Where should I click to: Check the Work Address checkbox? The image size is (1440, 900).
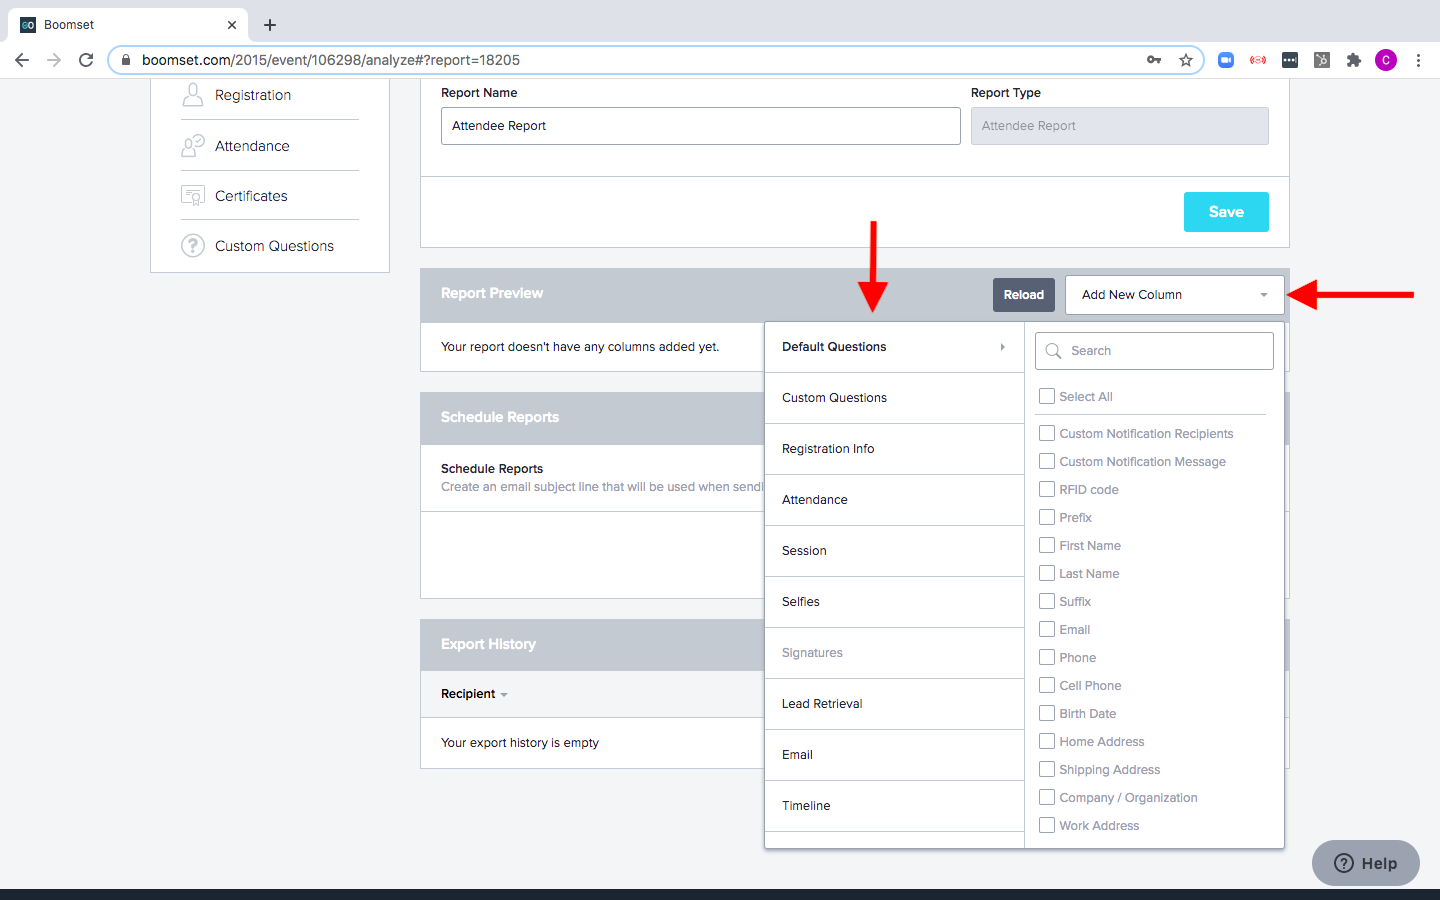(1047, 825)
